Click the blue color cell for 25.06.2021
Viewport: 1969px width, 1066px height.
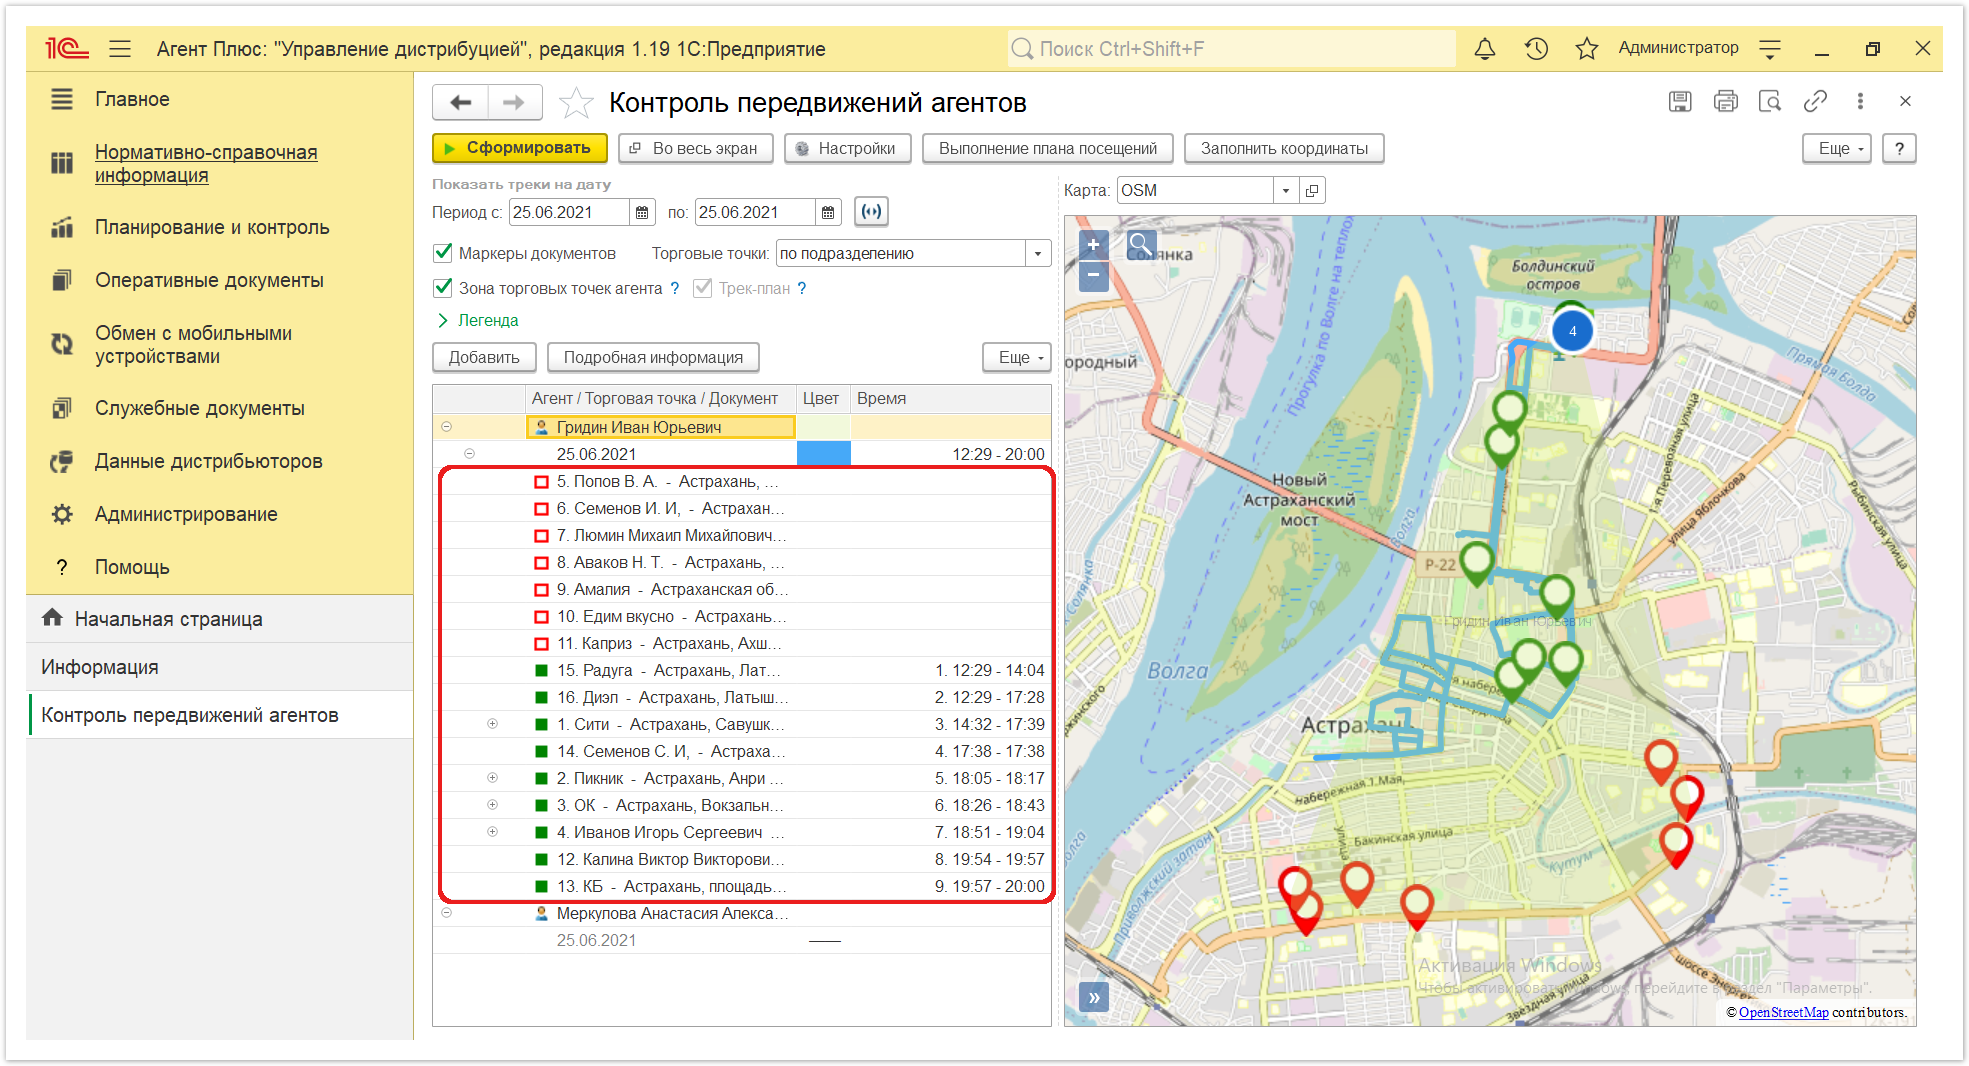[x=823, y=454]
